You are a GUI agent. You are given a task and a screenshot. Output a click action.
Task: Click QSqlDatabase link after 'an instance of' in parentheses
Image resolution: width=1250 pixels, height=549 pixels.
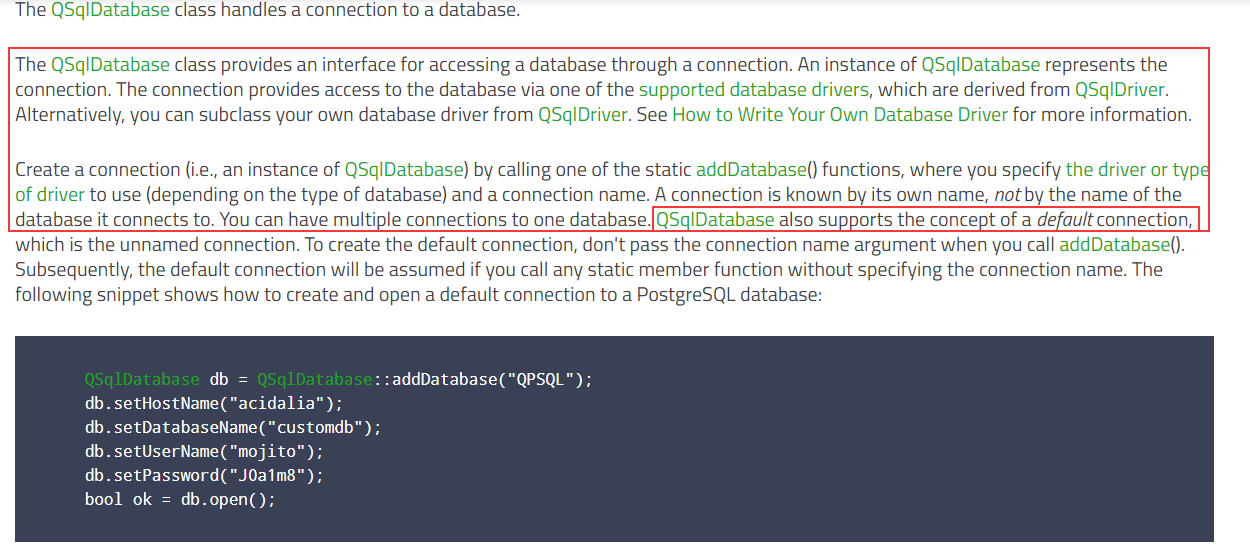[x=403, y=170]
